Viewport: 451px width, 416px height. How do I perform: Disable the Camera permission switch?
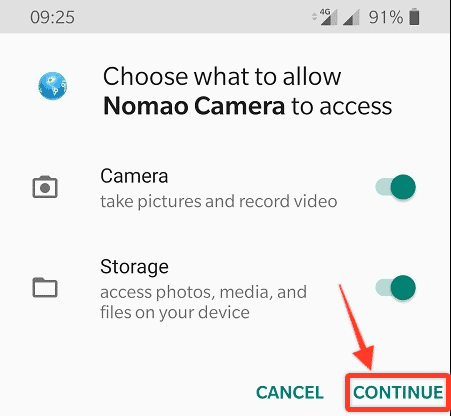(x=396, y=187)
